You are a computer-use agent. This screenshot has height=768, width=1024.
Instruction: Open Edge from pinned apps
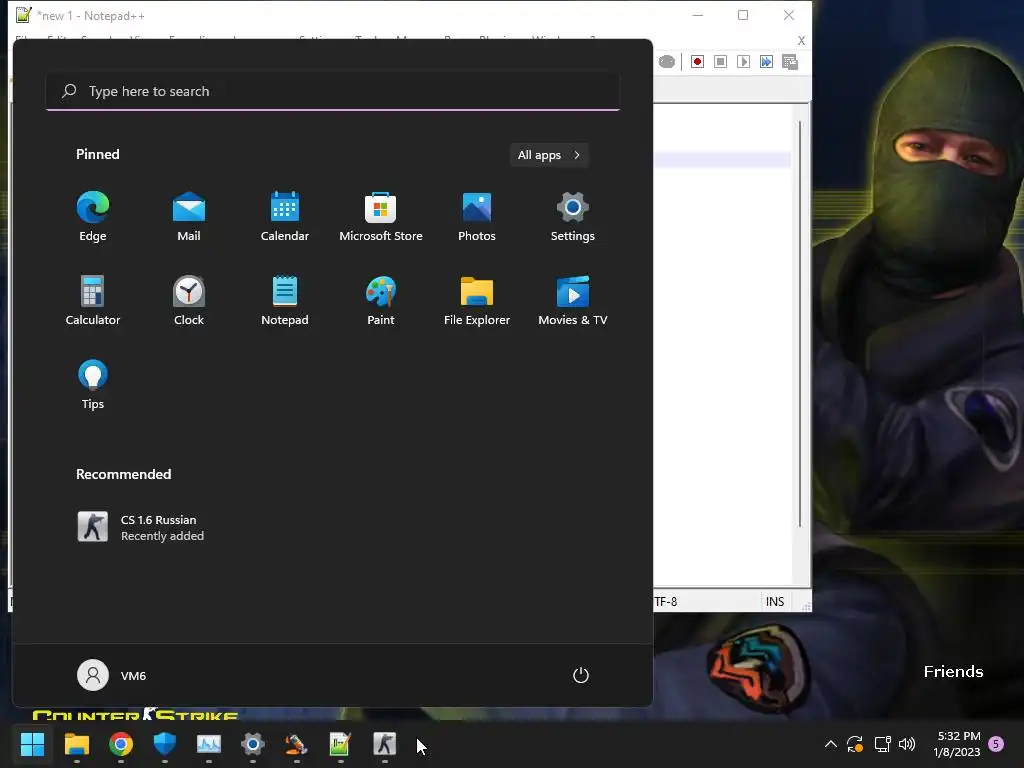coord(93,217)
